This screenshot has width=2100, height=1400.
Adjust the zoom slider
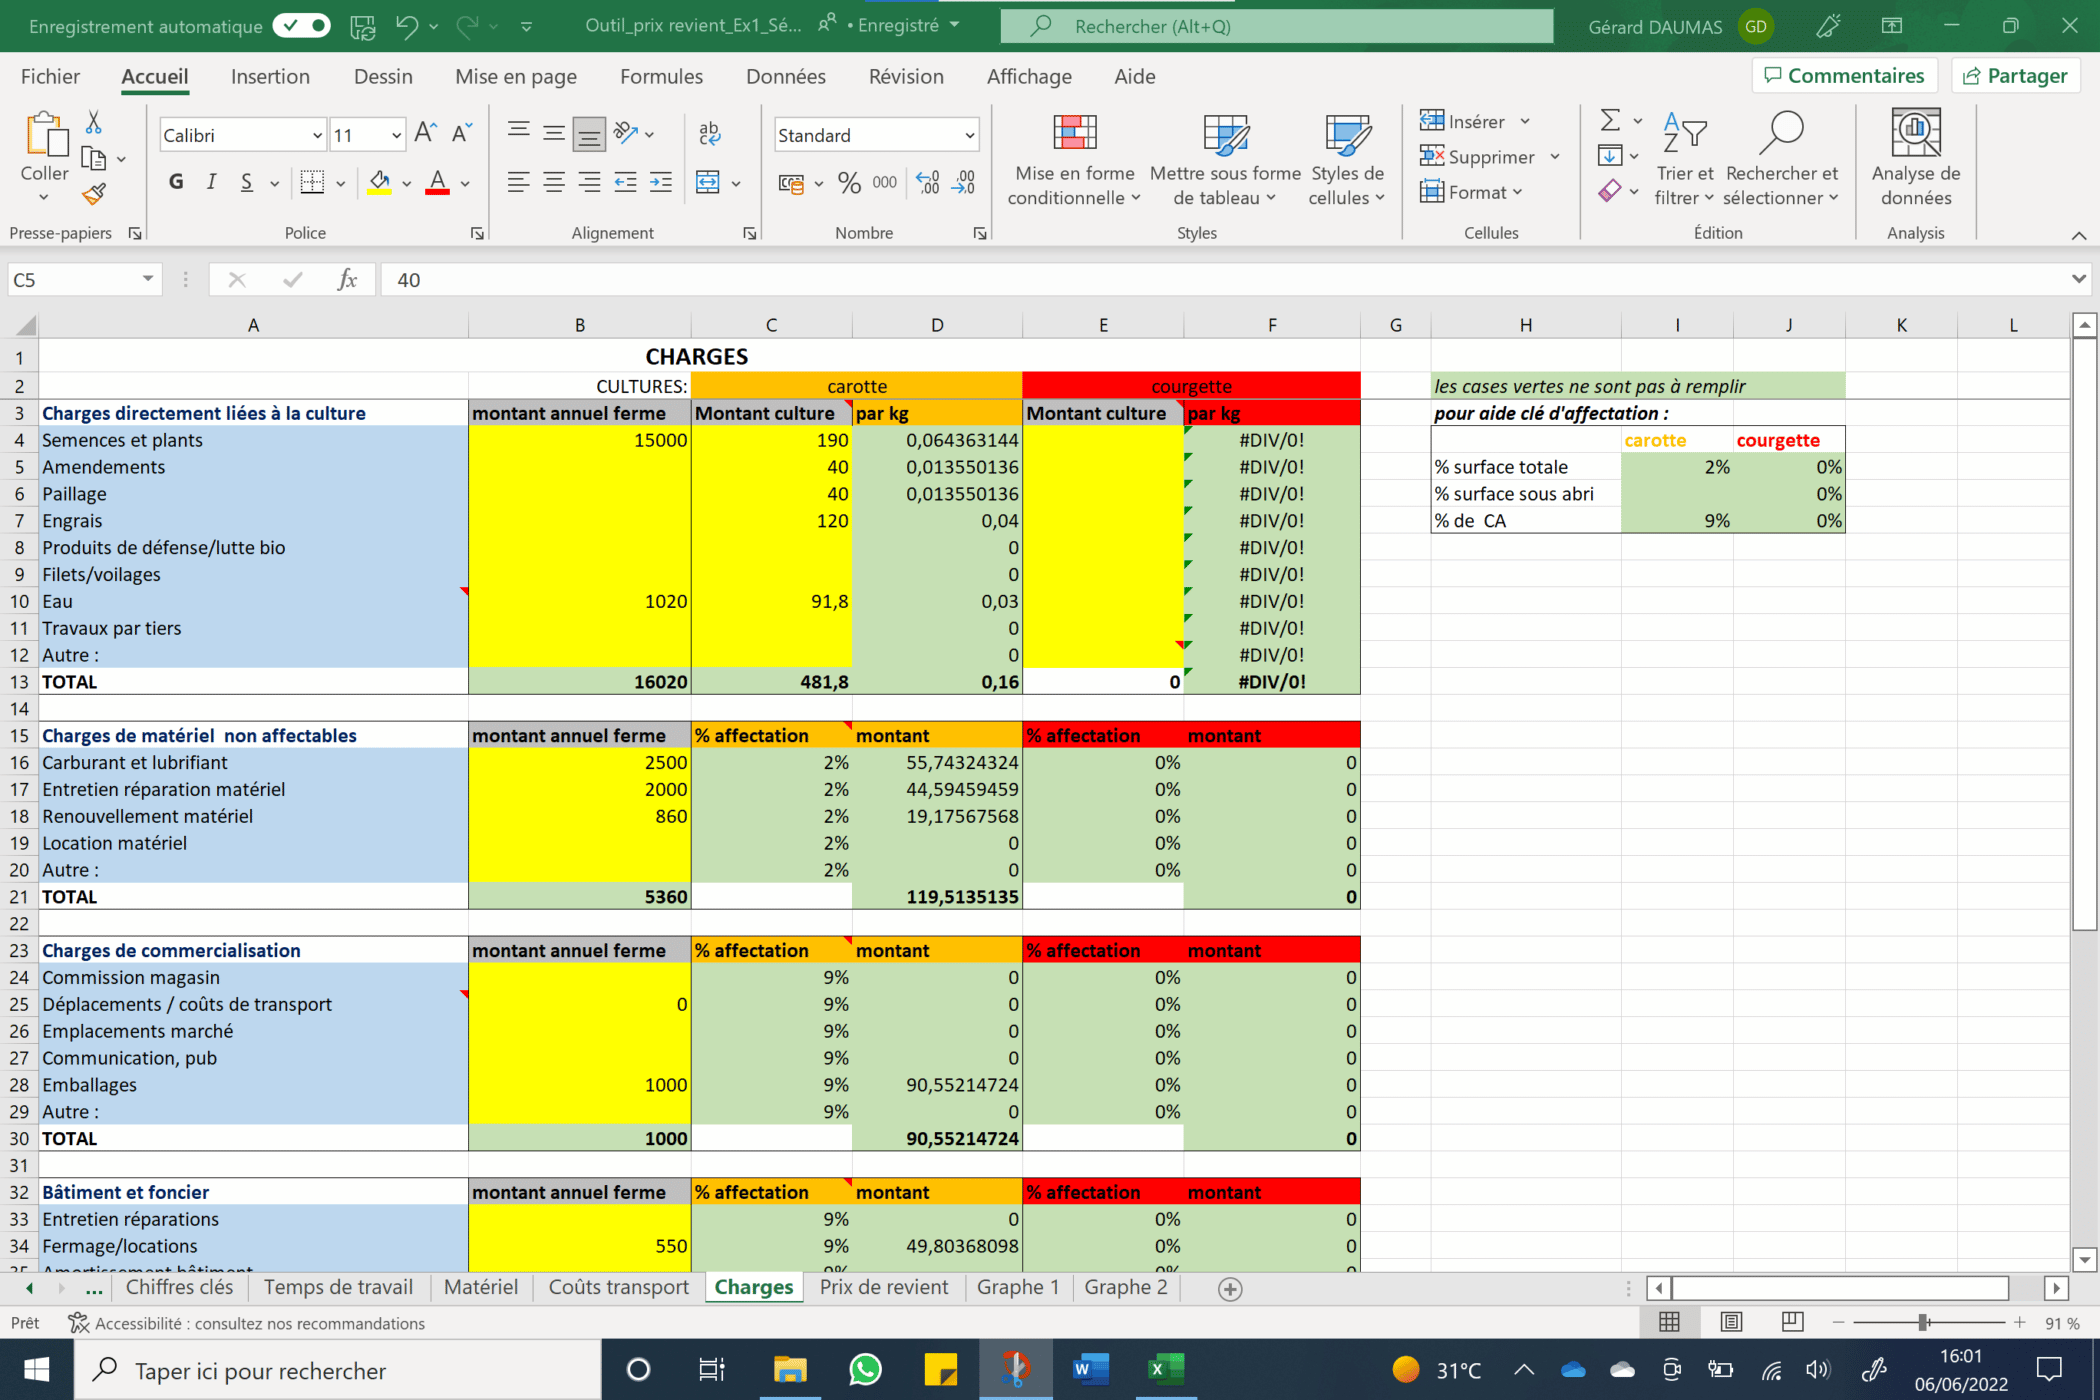1923,1322
